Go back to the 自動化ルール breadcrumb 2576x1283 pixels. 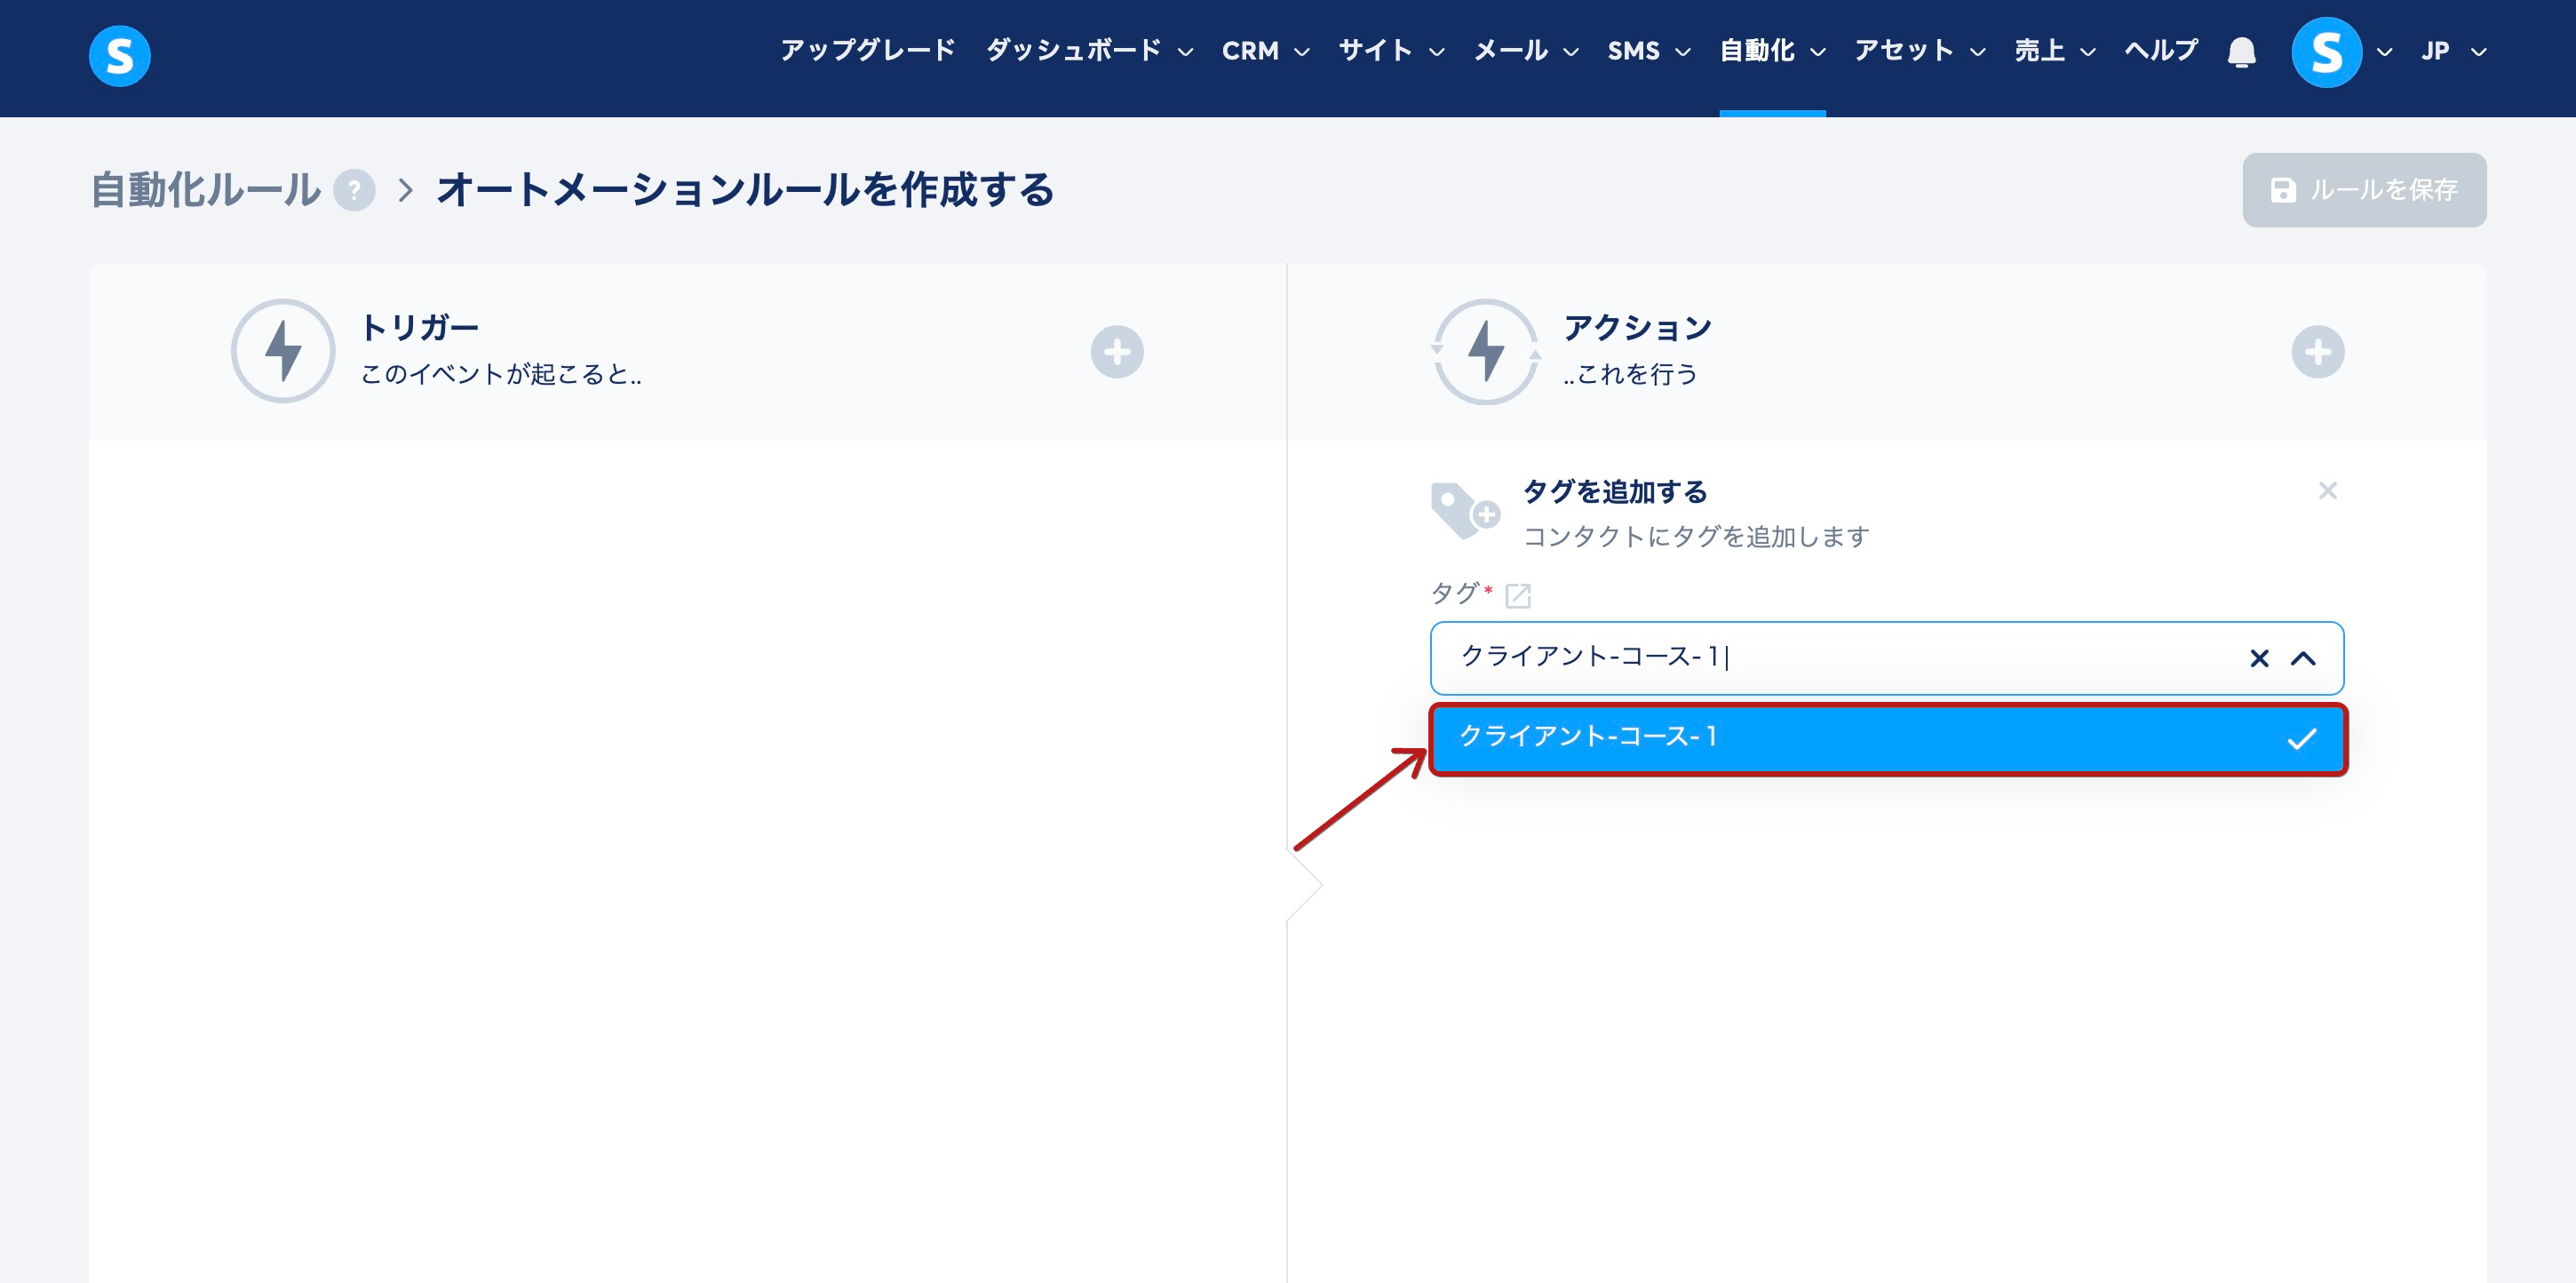pyautogui.click(x=206, y=190)
